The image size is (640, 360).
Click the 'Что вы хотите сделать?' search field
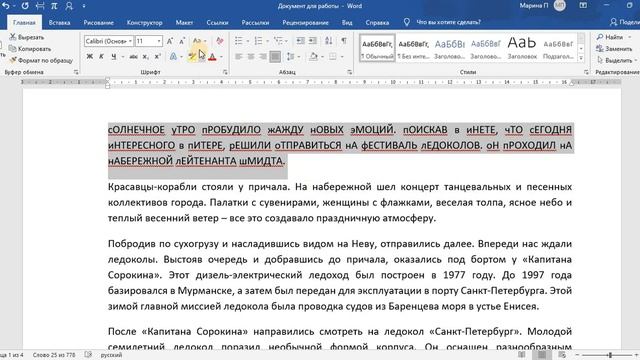pyautogui.click(x=448, y=22)
